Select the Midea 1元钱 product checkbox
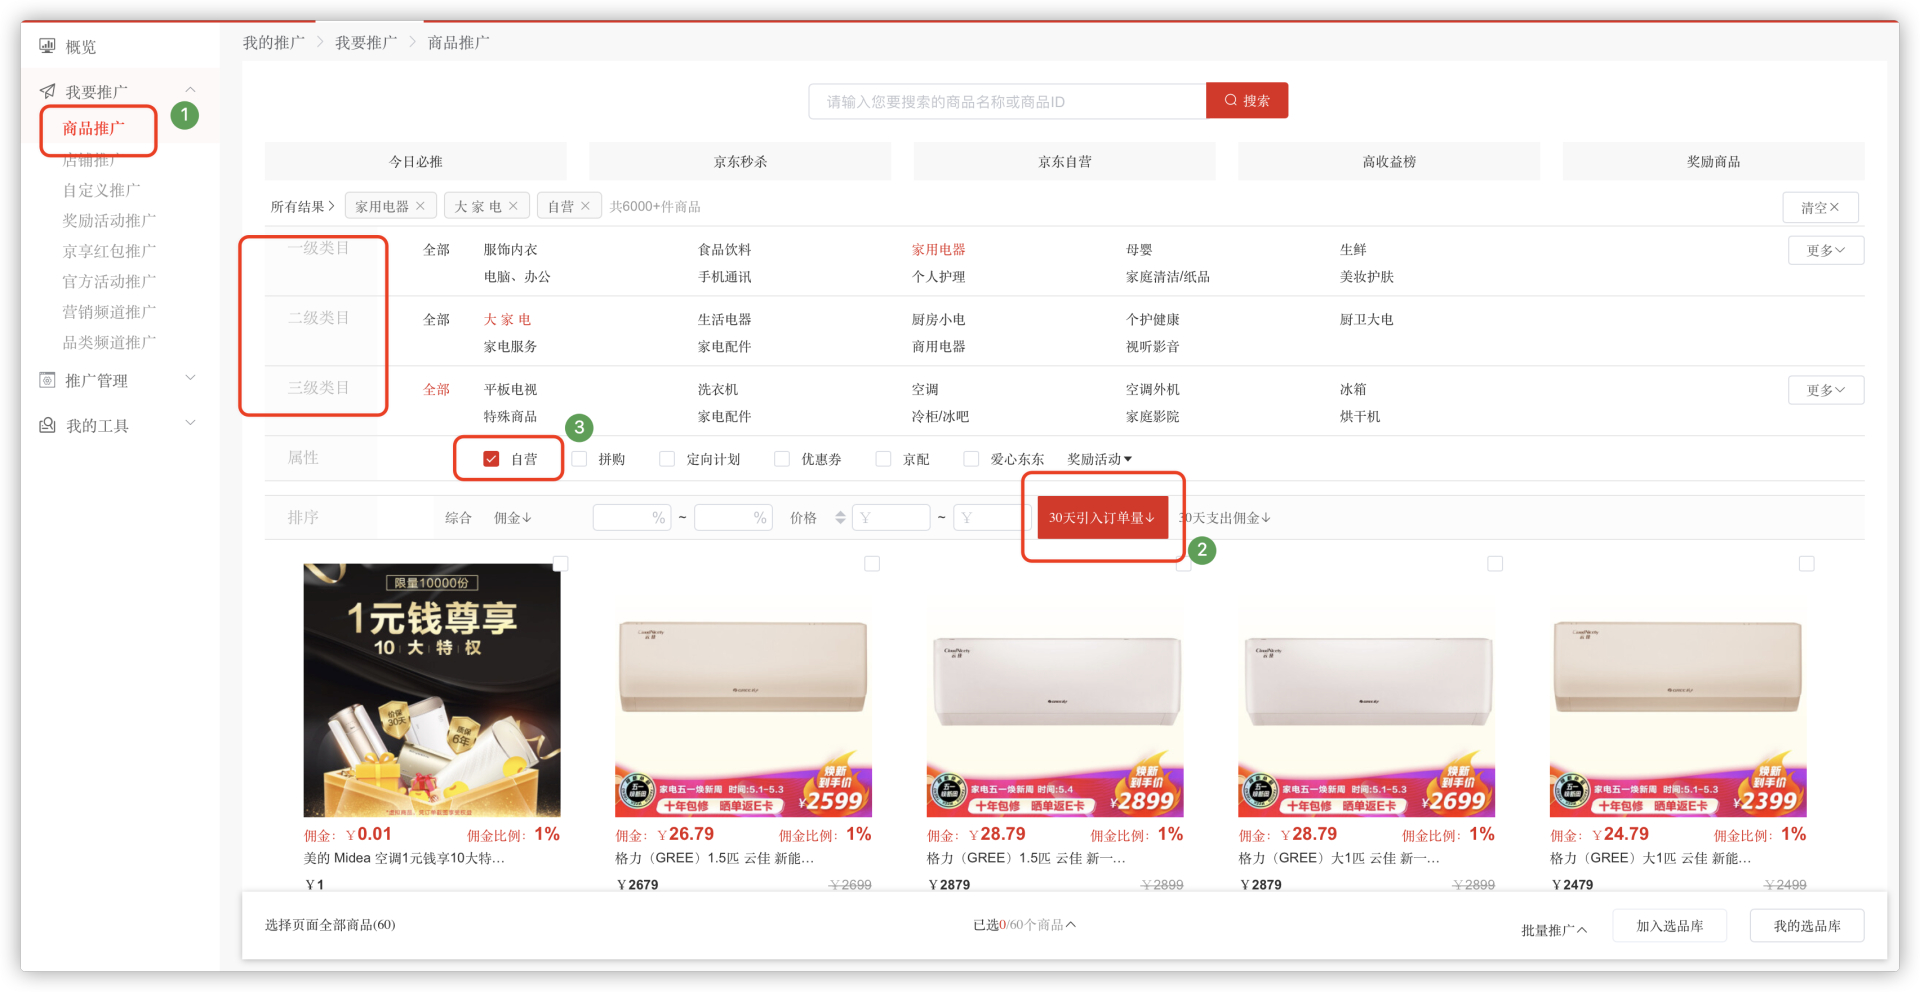1920x992 pixels. click(561, 564)
